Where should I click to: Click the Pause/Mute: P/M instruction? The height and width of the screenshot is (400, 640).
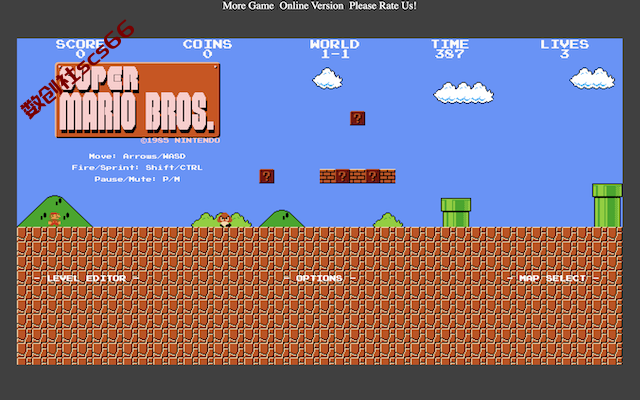[x=137, y=179]
